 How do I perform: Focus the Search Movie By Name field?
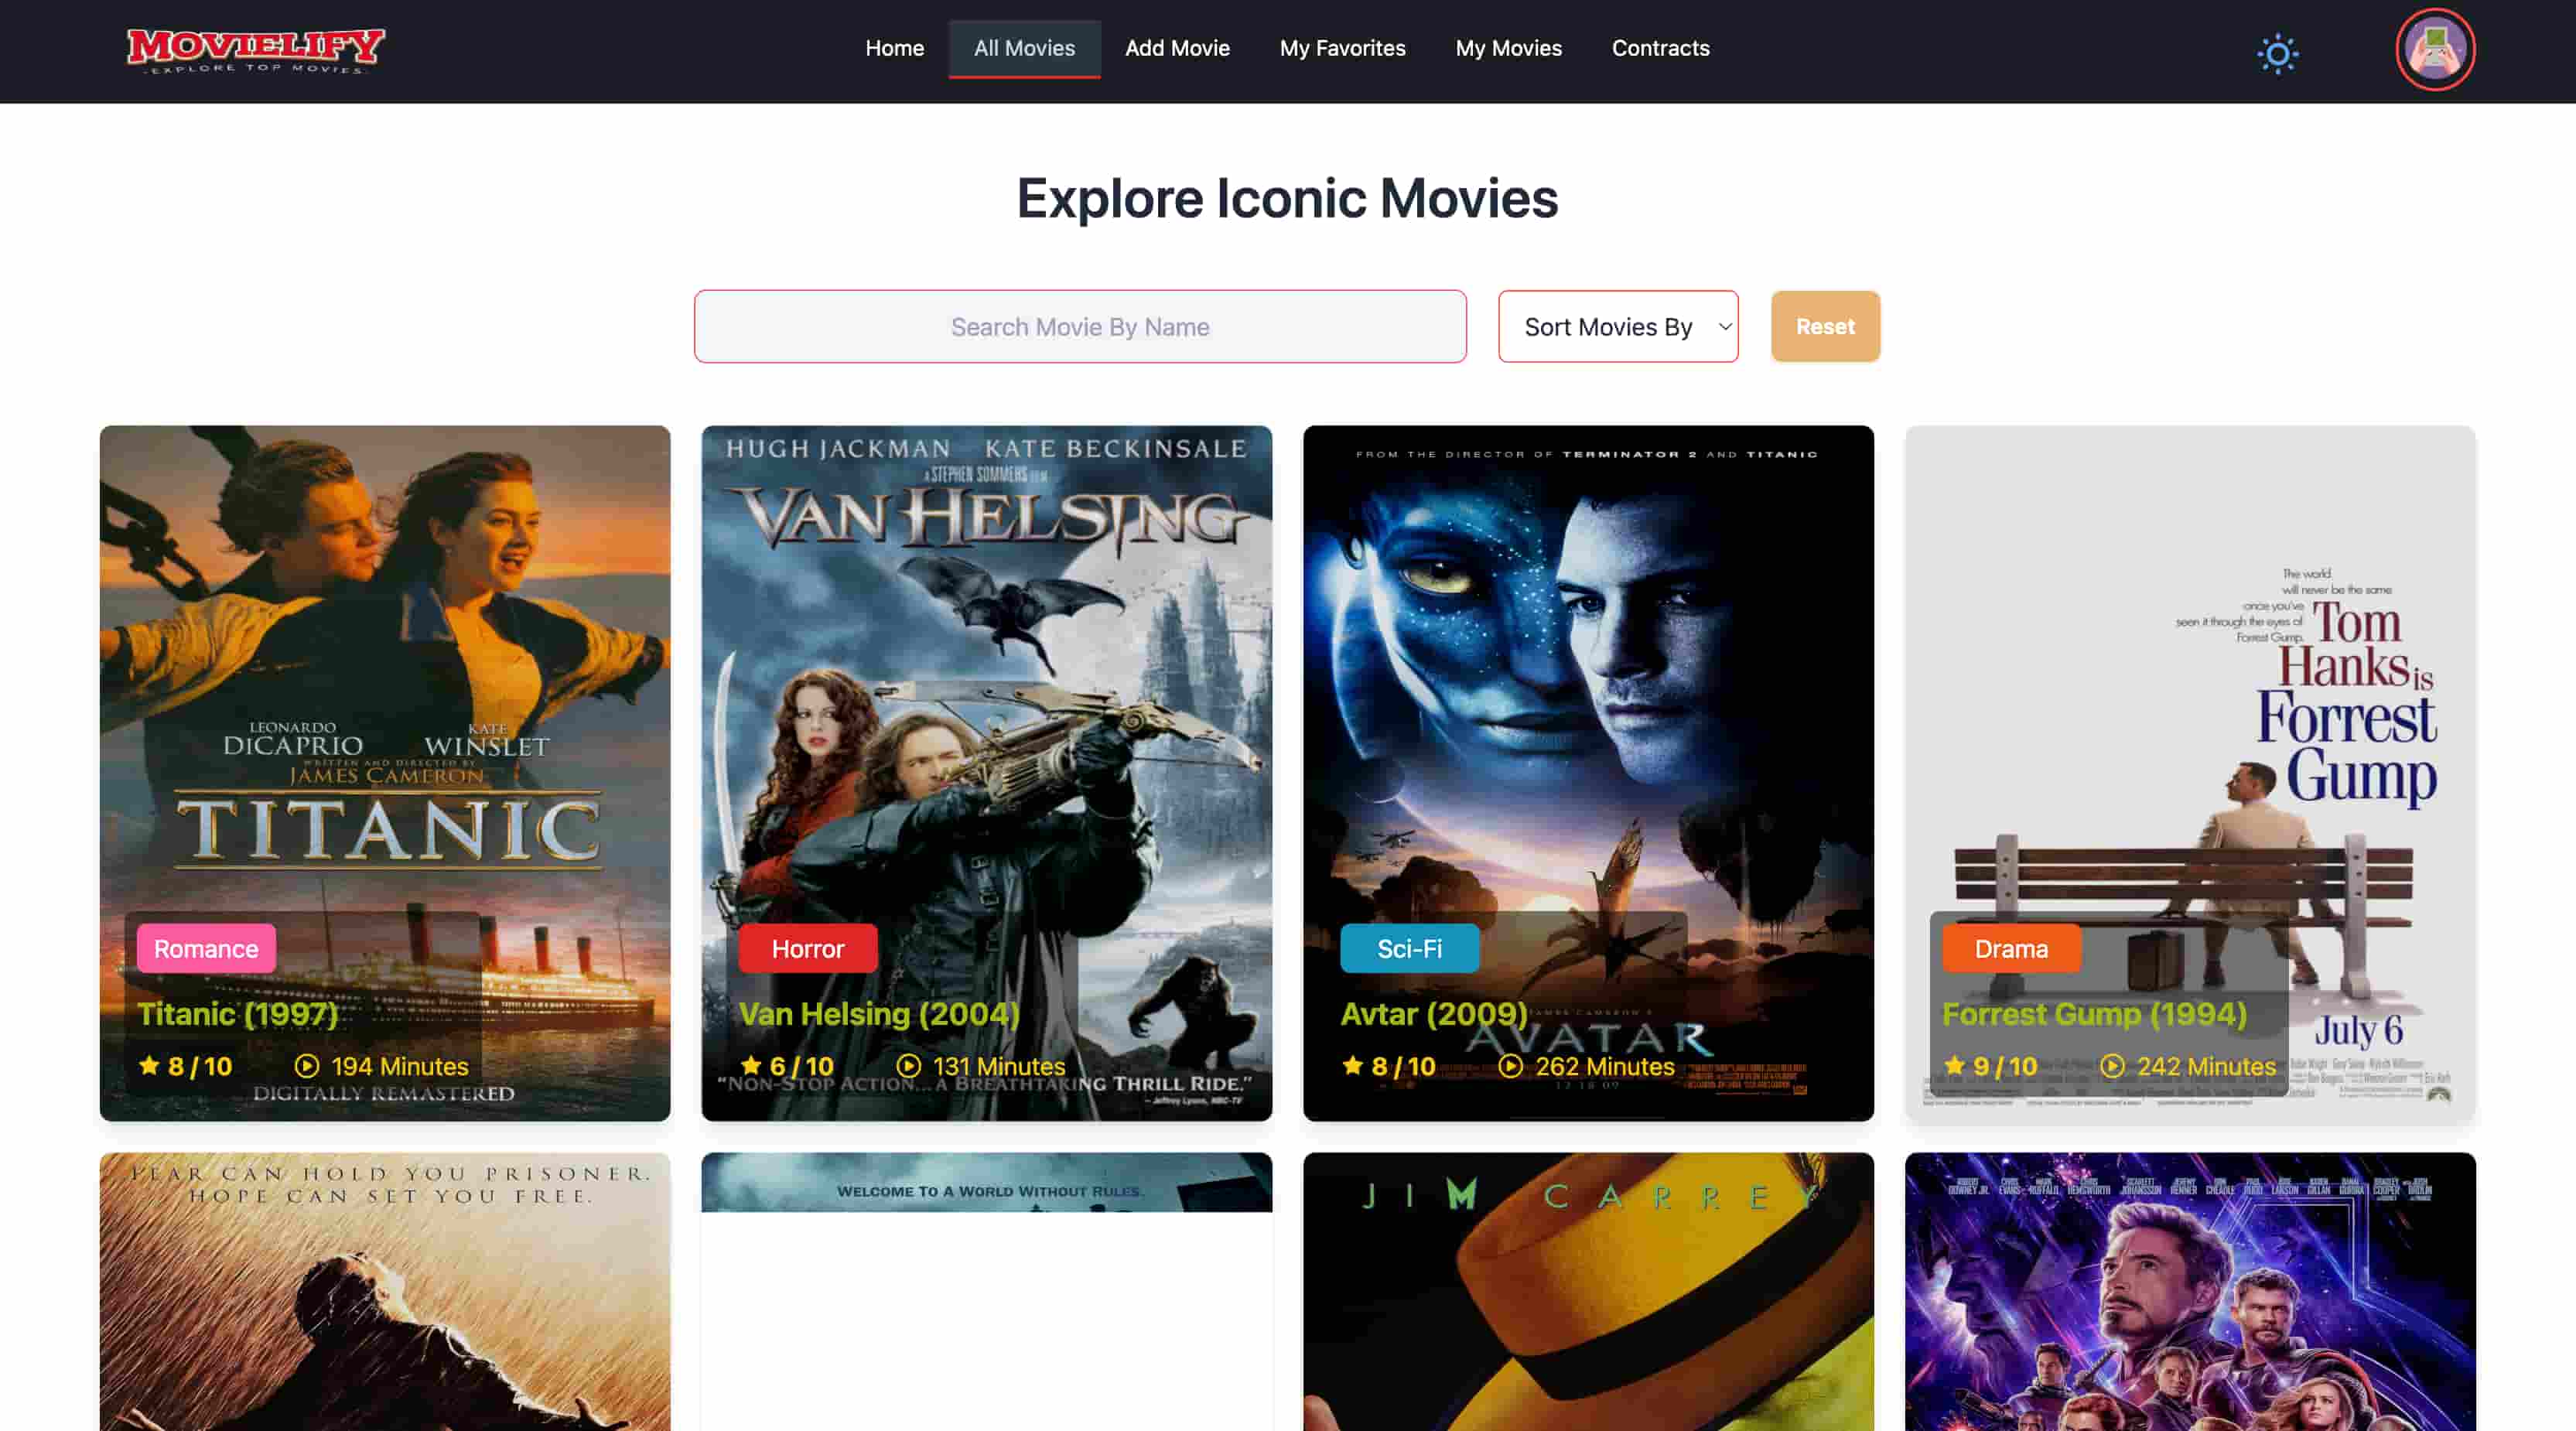coord(1080,327)
